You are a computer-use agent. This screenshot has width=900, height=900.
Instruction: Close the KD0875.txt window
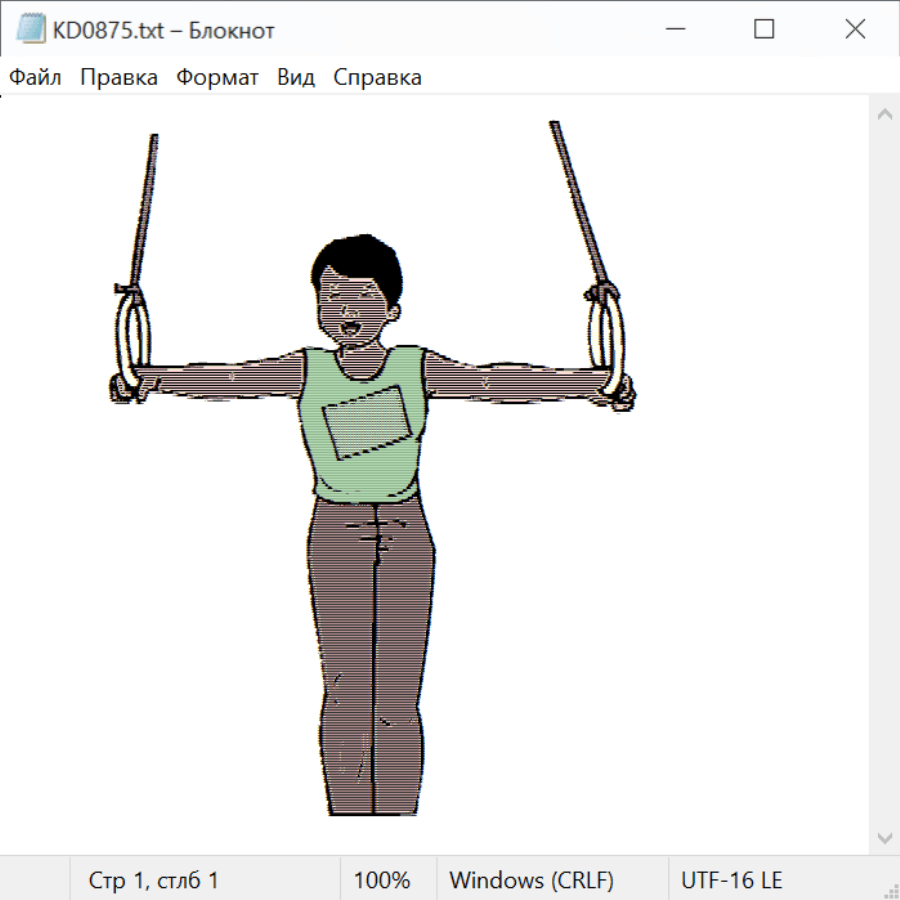855,30
